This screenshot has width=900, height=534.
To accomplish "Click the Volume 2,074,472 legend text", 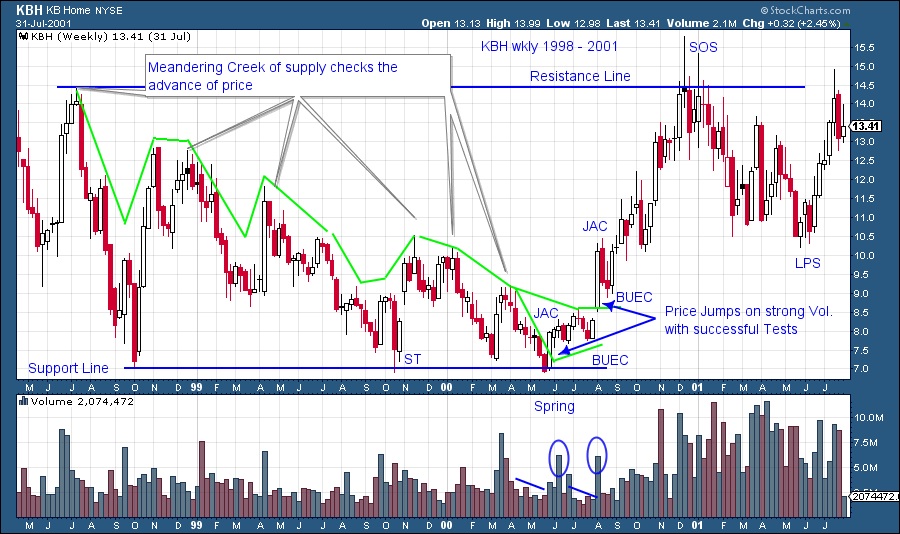I will 82,401.
